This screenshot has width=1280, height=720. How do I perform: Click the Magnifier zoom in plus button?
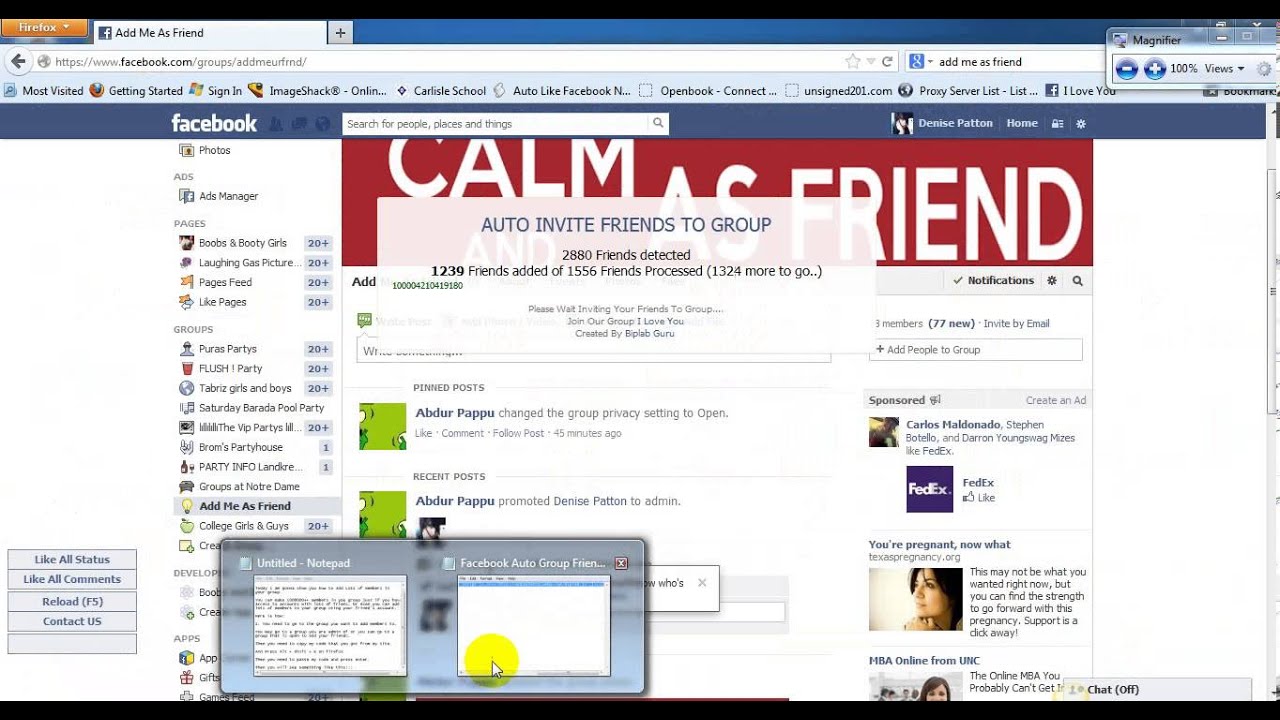(1155, 69)
